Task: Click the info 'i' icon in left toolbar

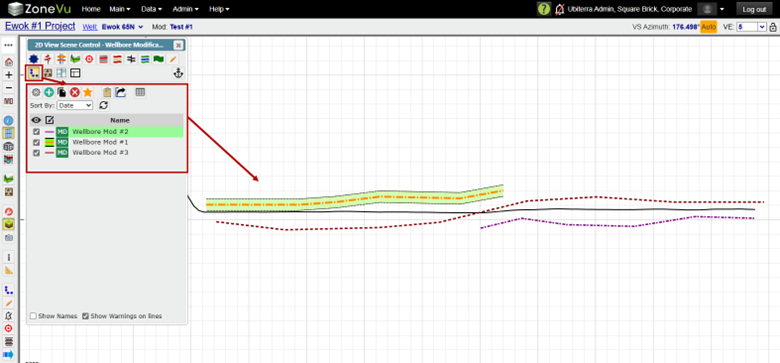Action: pyautogui.click(x=8, y=257)
